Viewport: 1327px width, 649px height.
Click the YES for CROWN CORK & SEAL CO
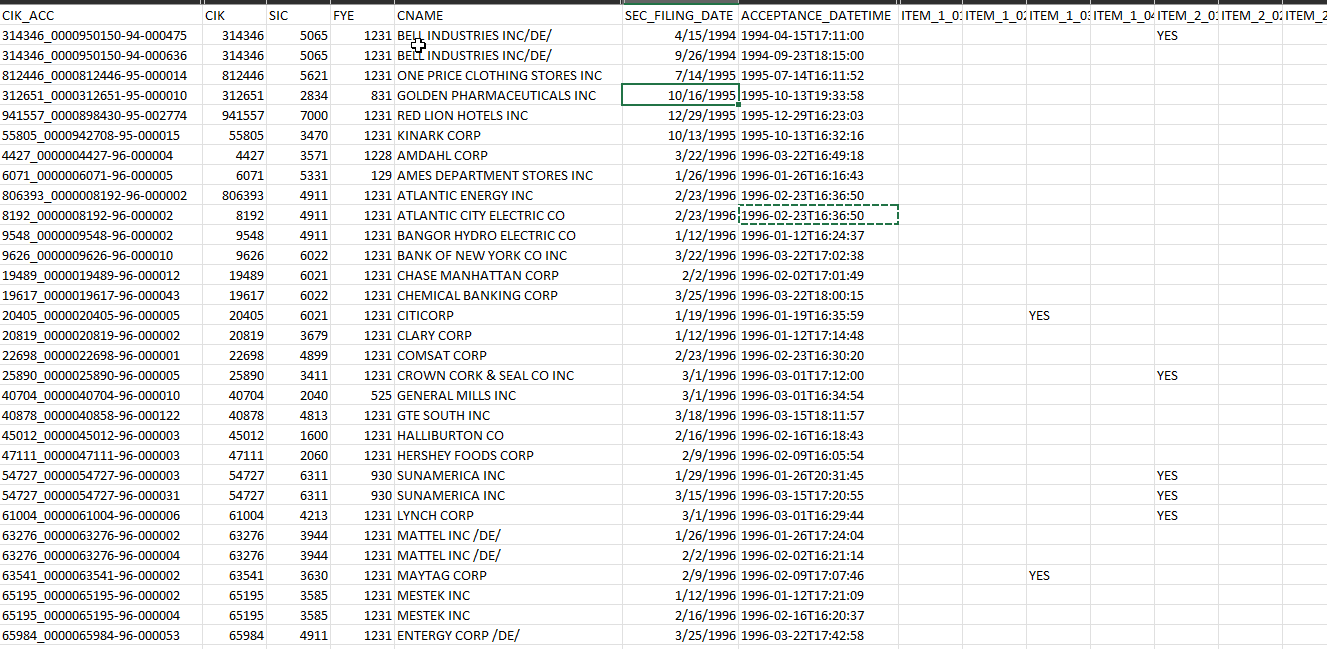tap(1168, 375)
